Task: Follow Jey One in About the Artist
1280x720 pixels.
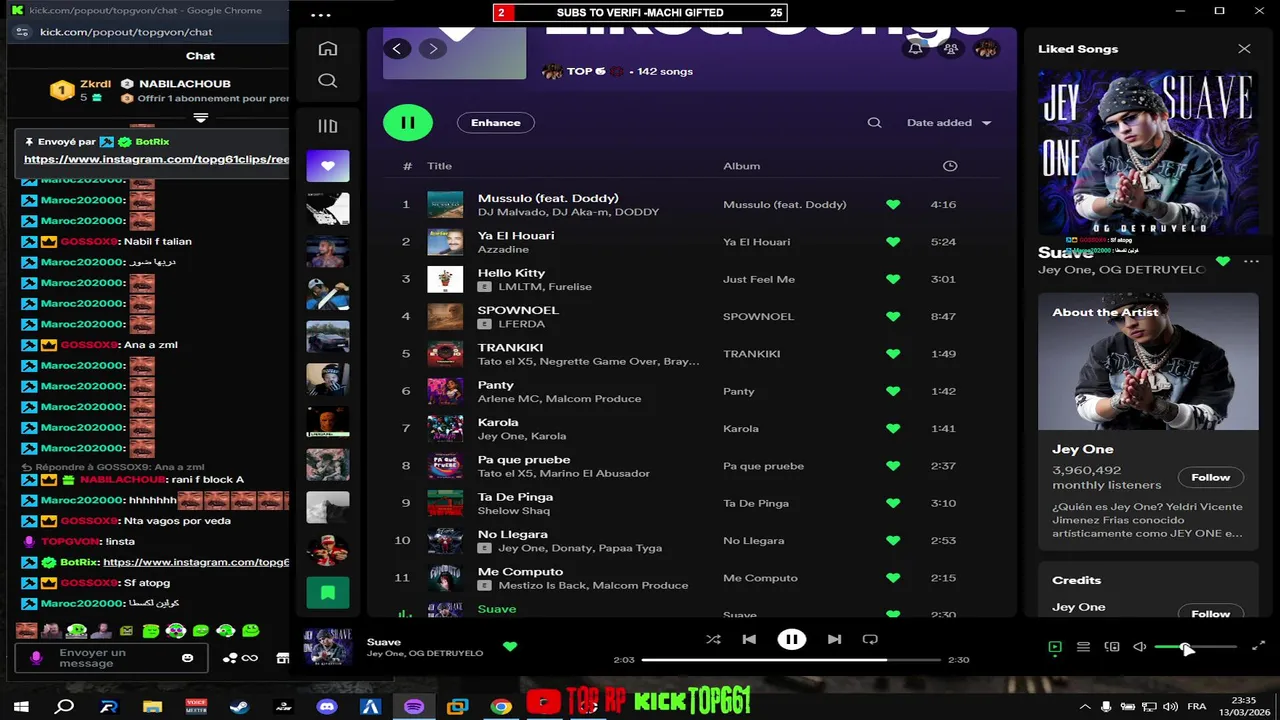Action: point(1210,477)
